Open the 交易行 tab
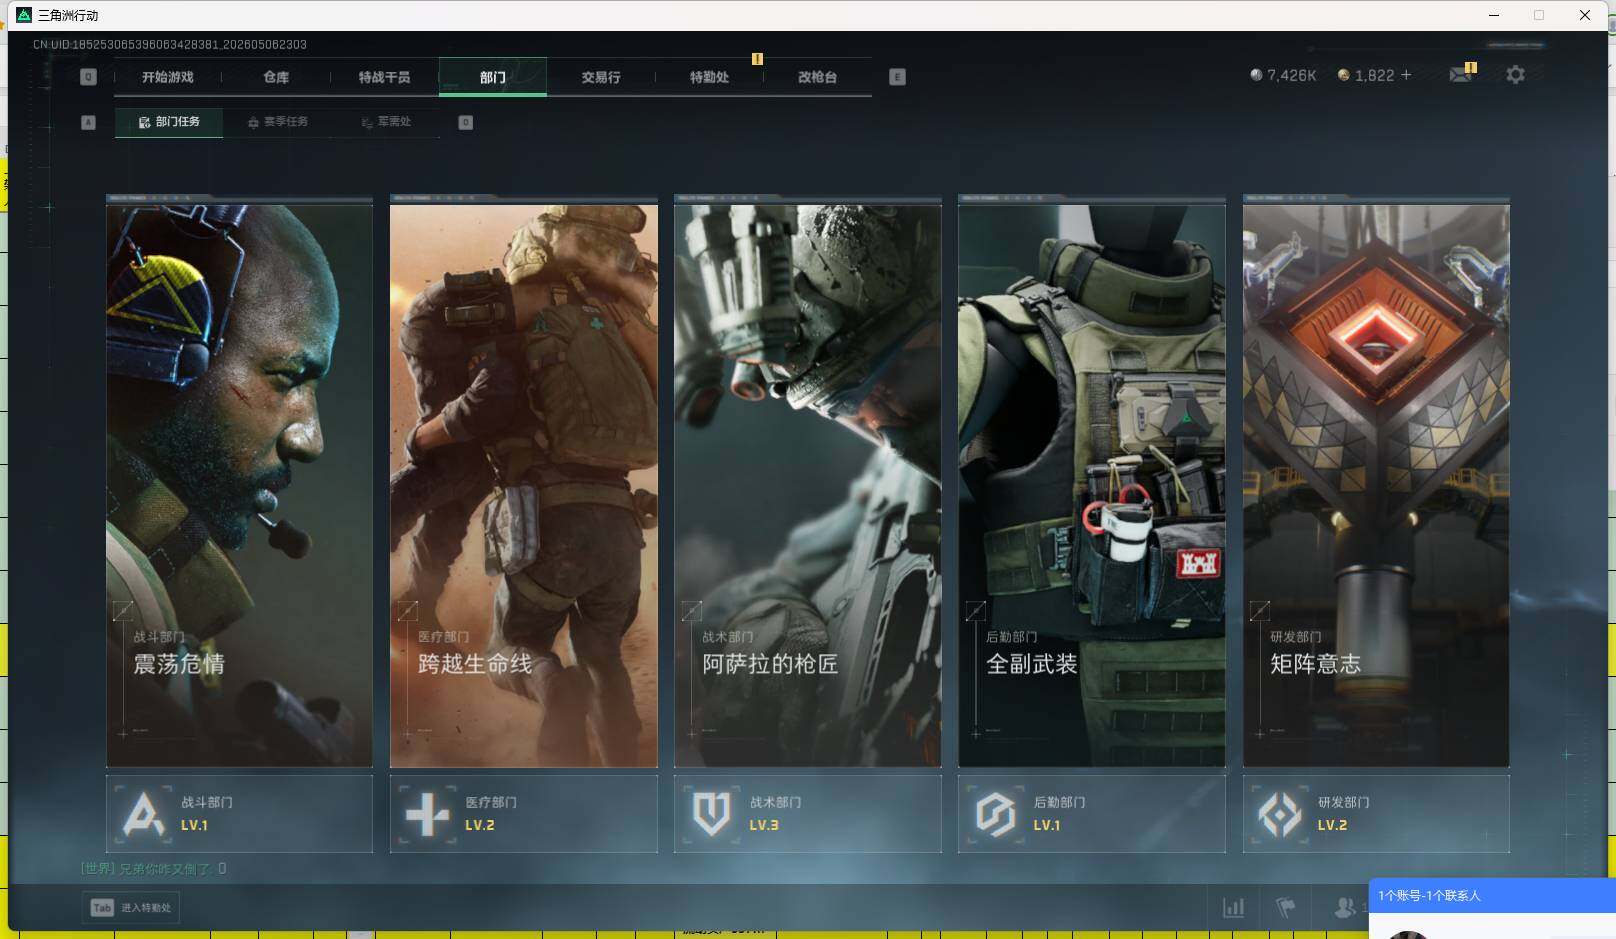Screen dimensions: 1616x939 click(x=601, y=77)
